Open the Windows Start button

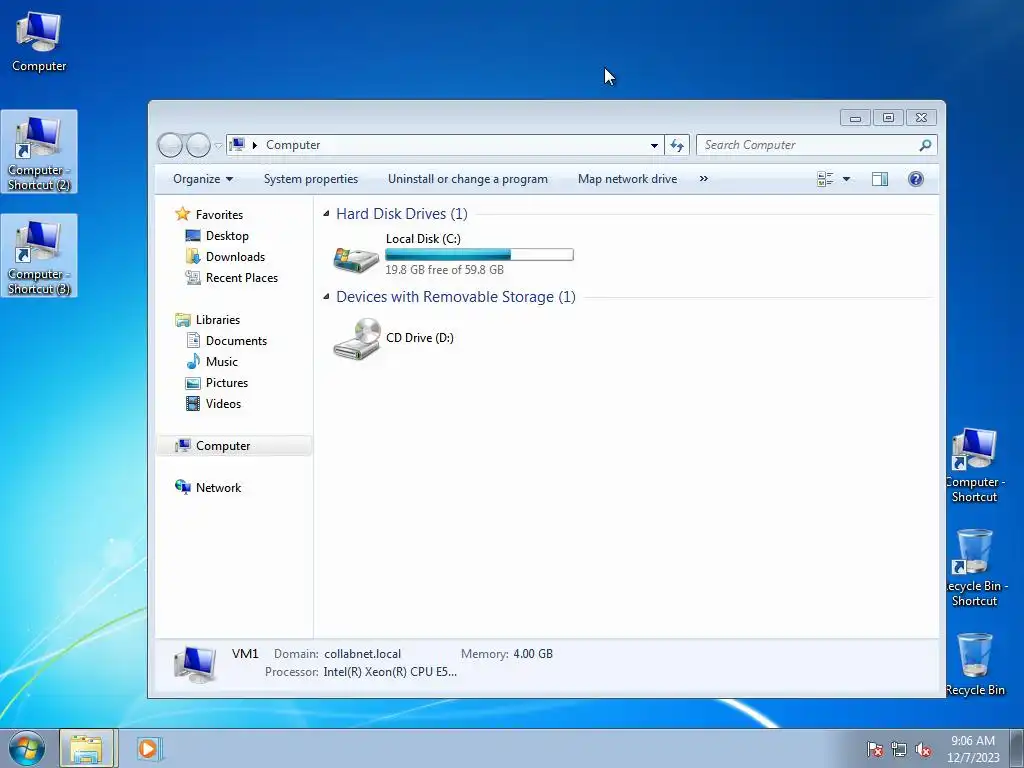tap(27, 749)
